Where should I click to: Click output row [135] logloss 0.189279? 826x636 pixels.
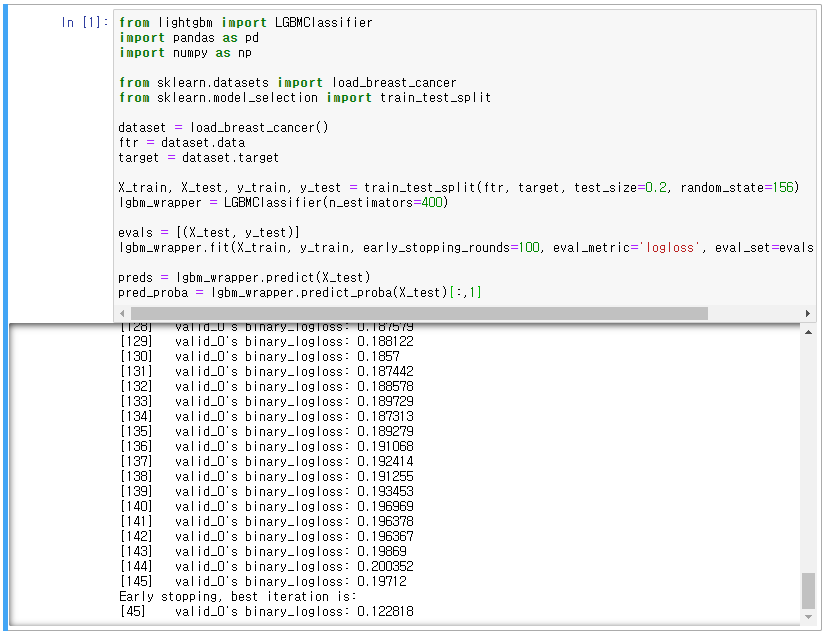[267, 432]
